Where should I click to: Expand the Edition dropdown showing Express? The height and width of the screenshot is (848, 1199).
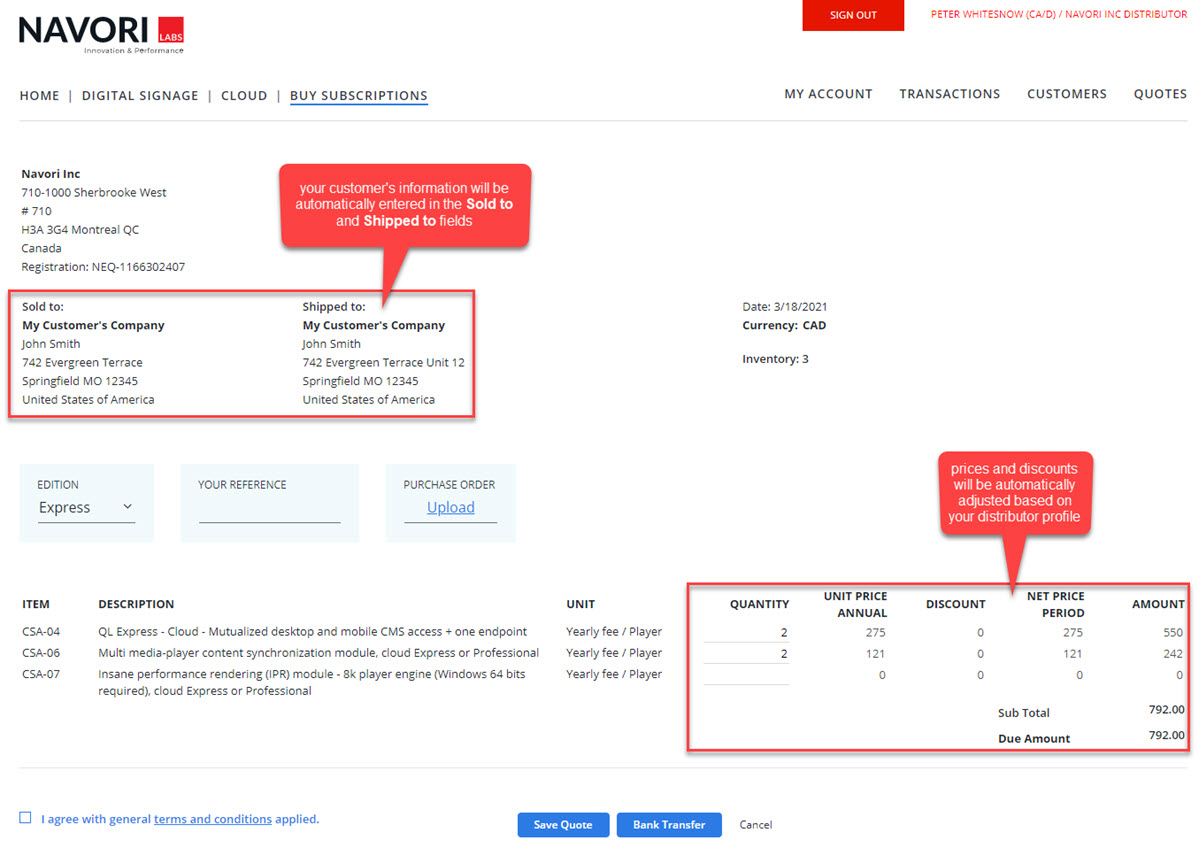tap(86, 508)
